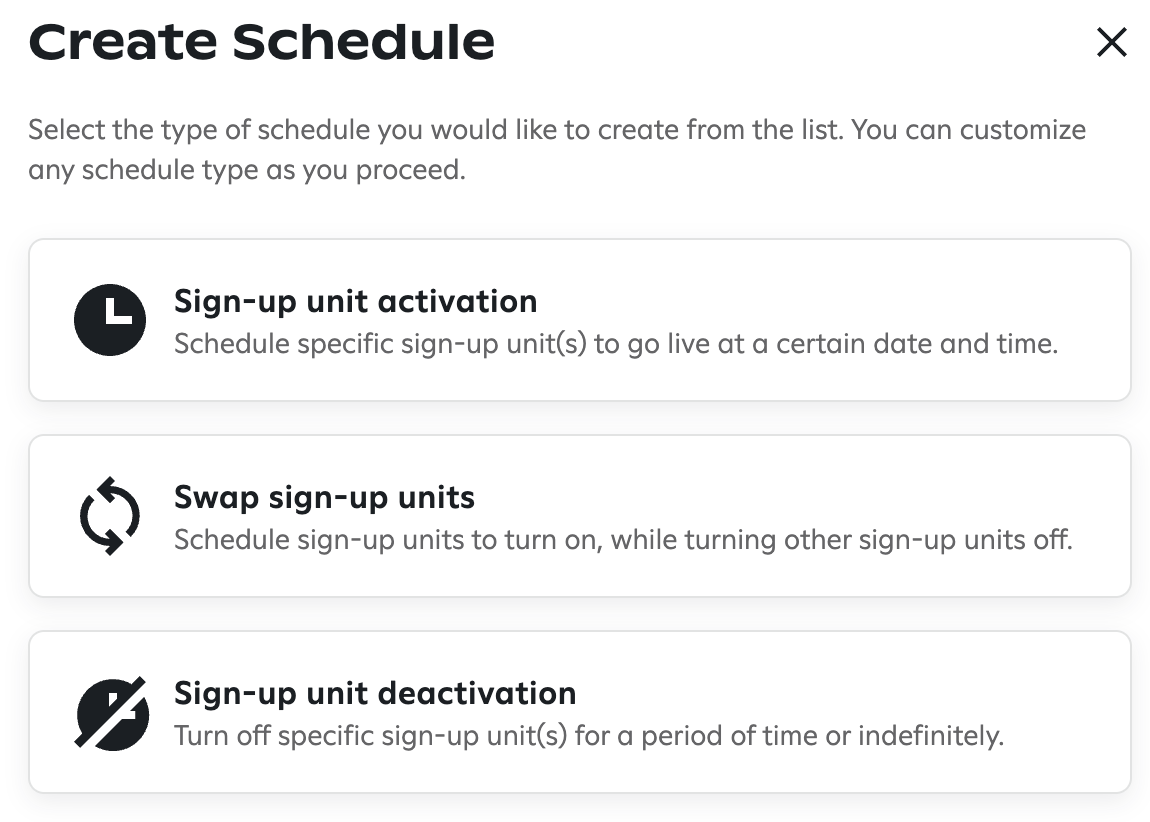Close the Create Schedule dialog
Screen dimensions: 1150x822
pos(1111,43)
